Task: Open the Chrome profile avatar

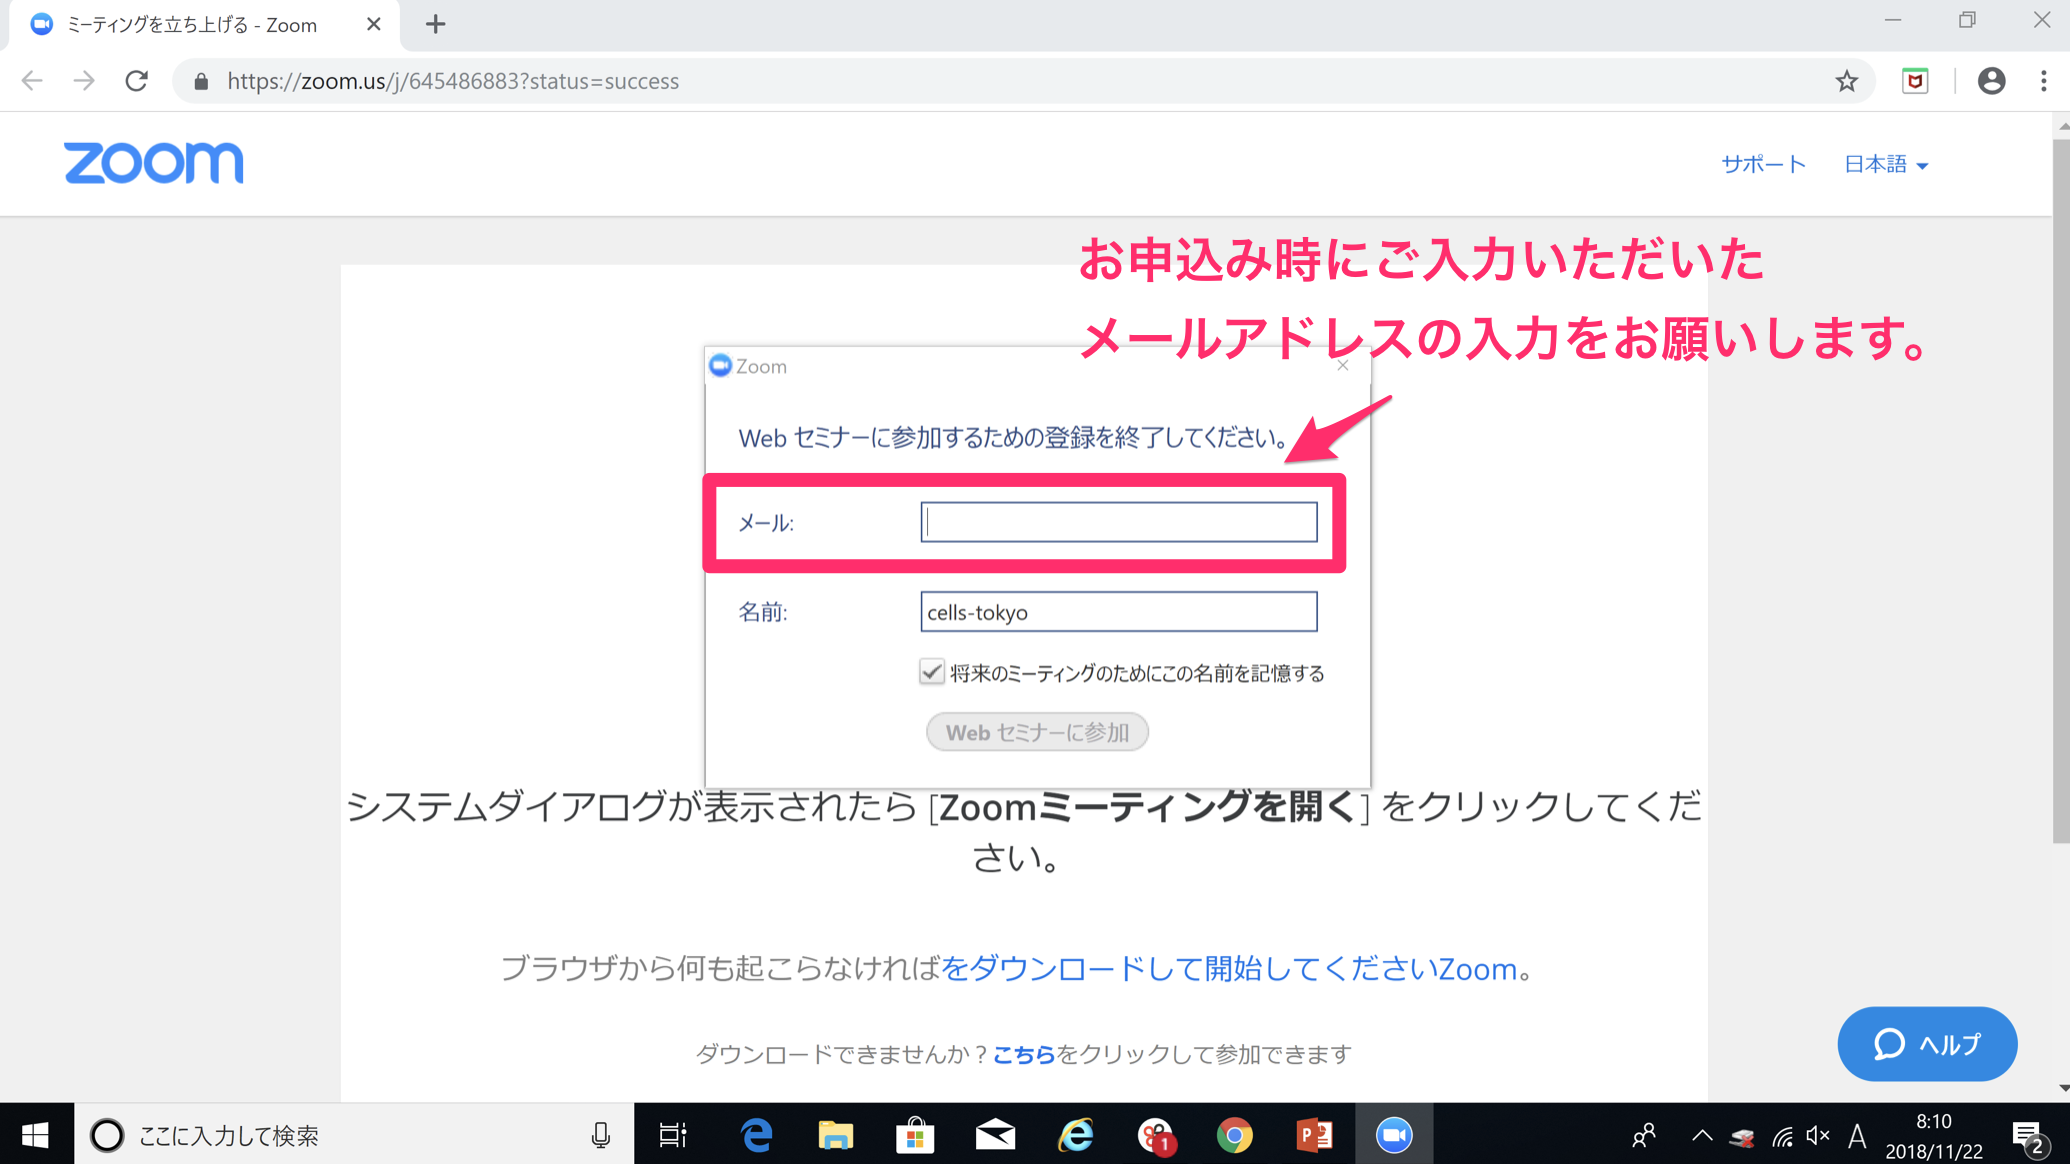Action: pyautogui.click(x=1991, y=81)
